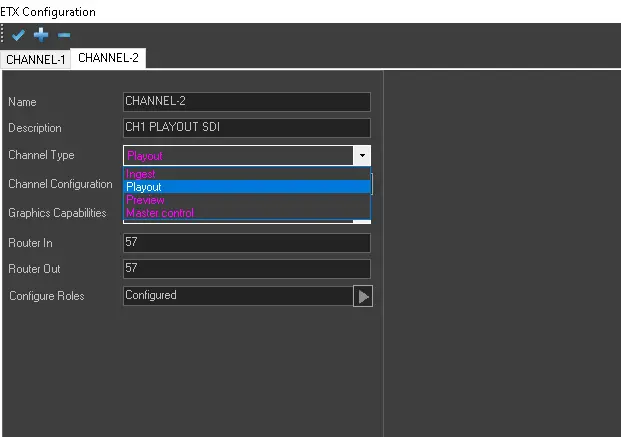Click the Configure Roles status field
The height and width of the screenshot is (437, 621).
pos(236,296)
